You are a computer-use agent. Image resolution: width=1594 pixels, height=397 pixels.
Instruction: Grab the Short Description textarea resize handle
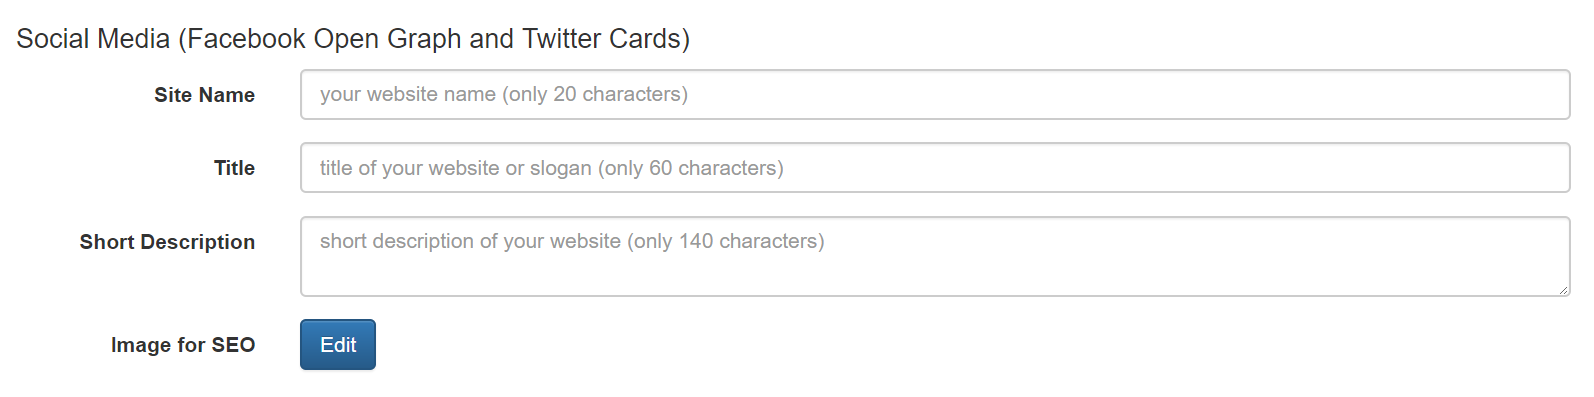(1562, 289)
